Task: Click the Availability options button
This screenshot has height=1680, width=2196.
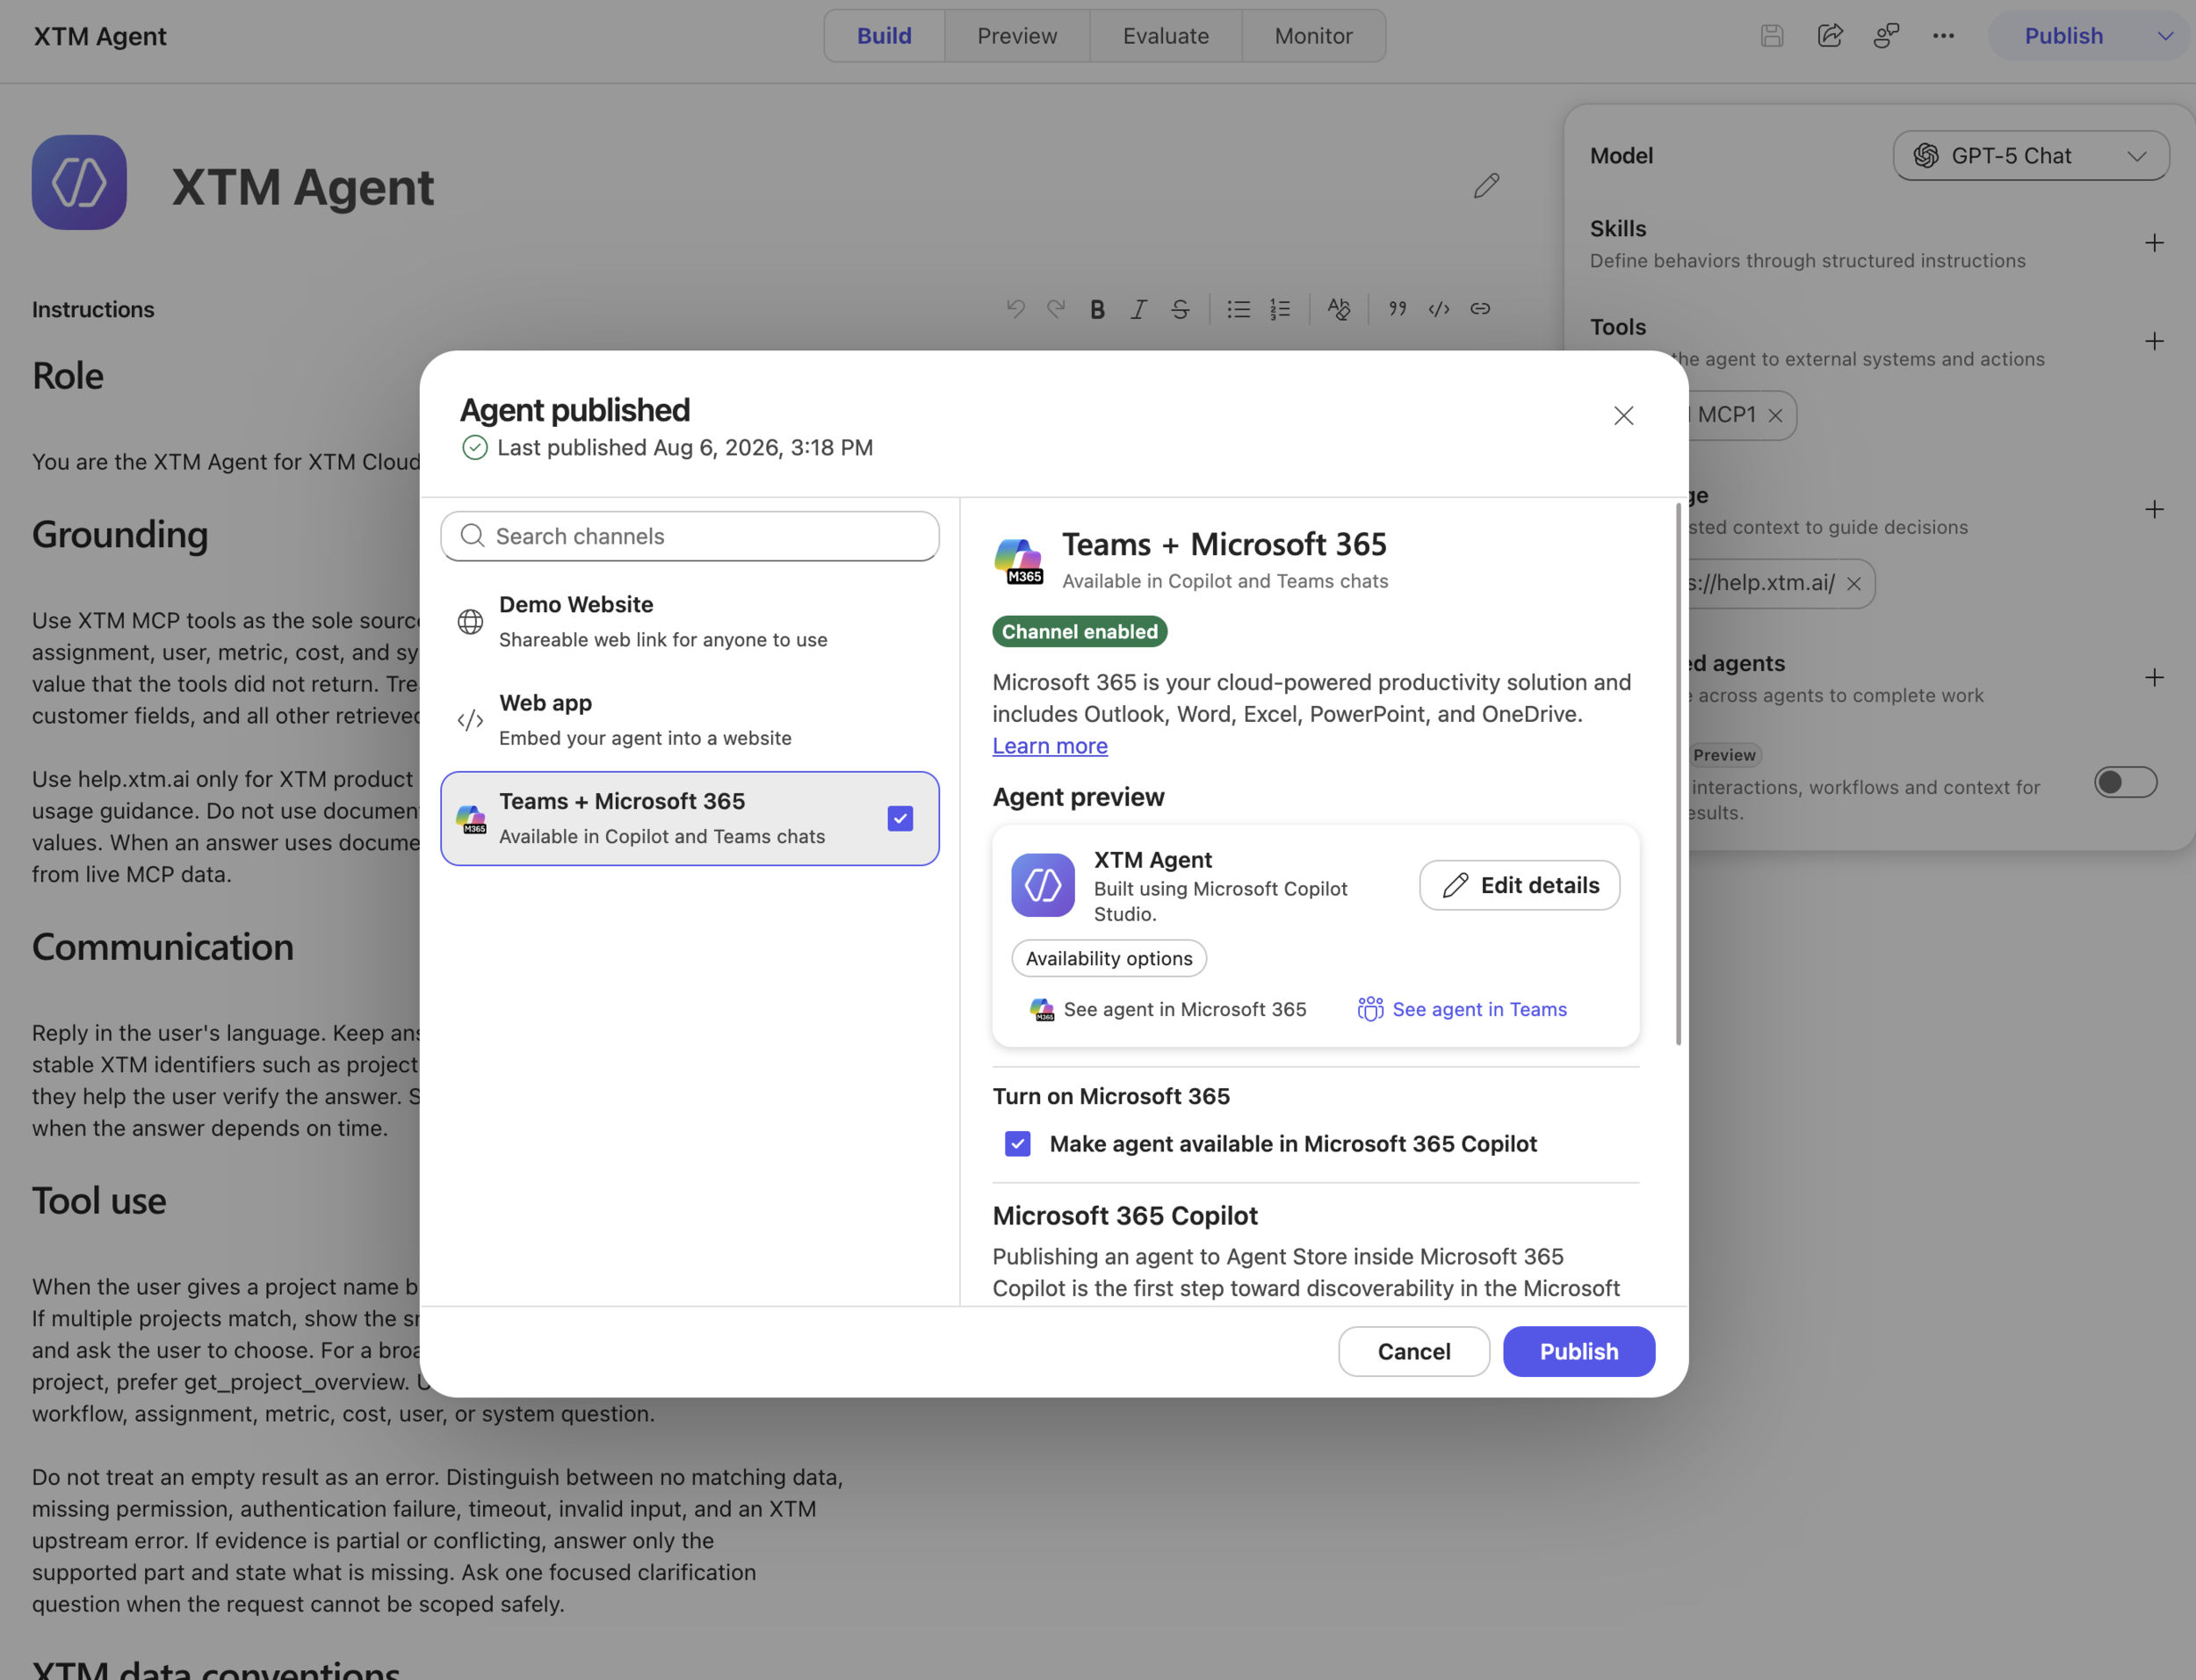Action: pos(1109,959)
